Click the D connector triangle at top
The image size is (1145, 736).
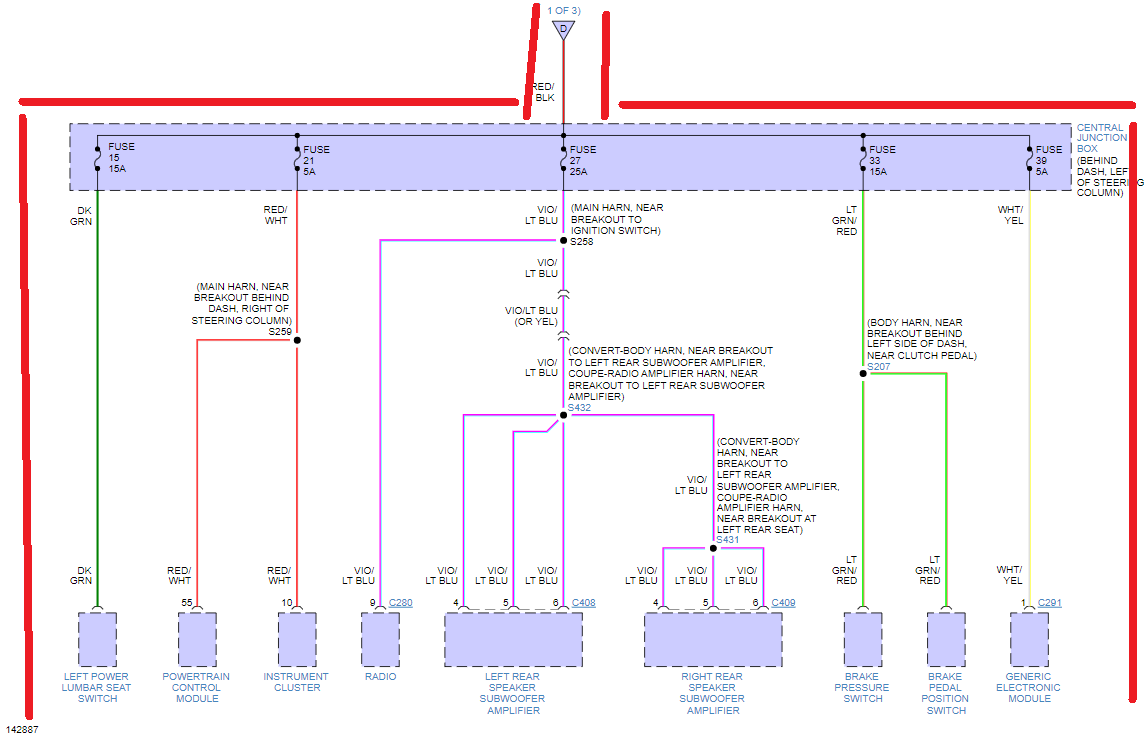(563, 30)
